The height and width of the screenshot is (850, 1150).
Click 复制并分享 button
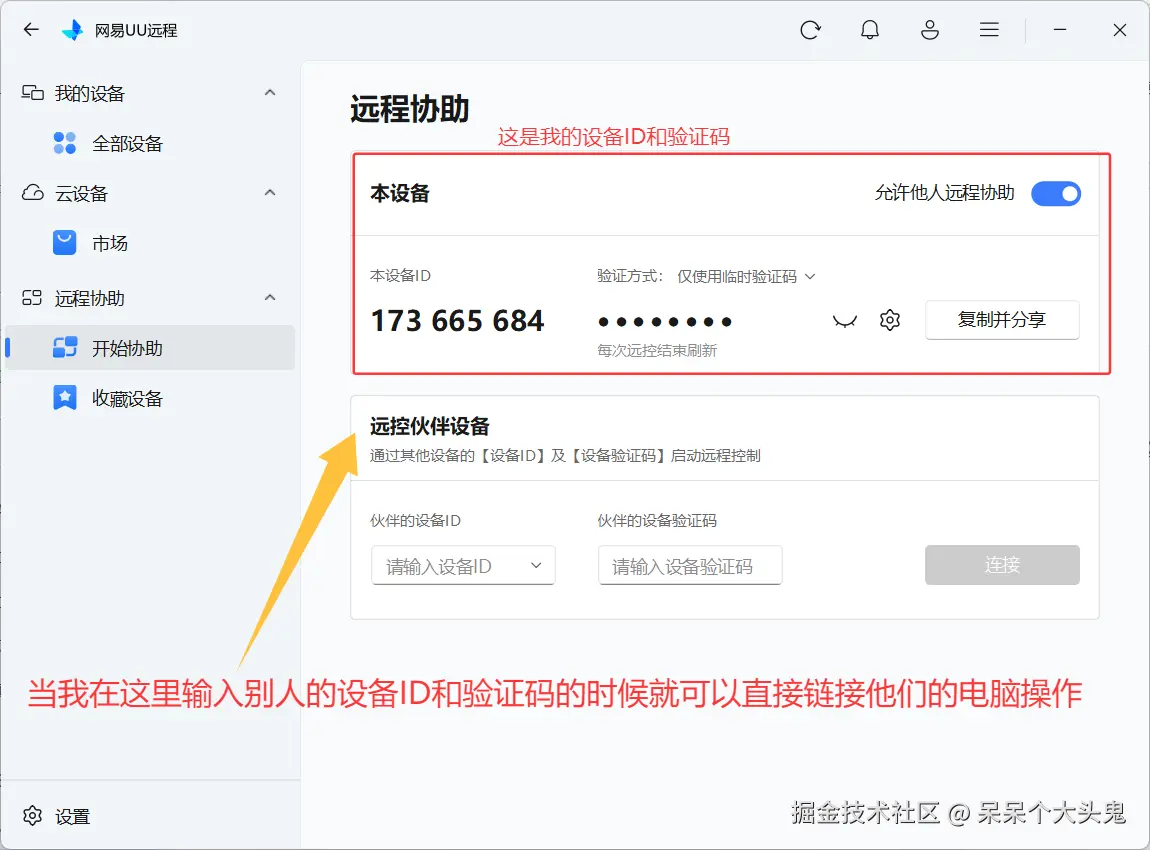coord(1002,320)
